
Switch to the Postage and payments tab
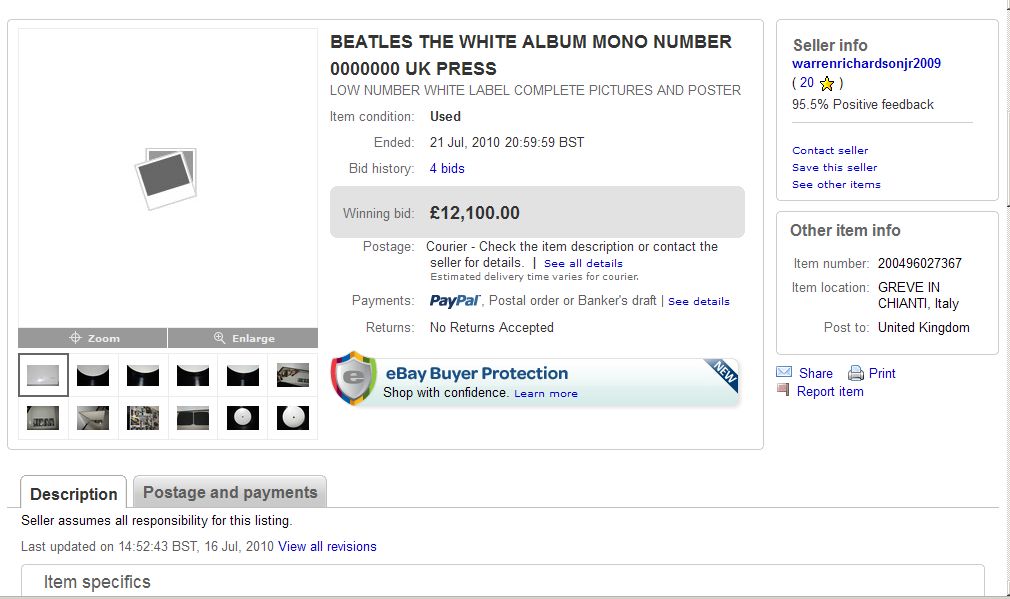(x=230, y=492)
